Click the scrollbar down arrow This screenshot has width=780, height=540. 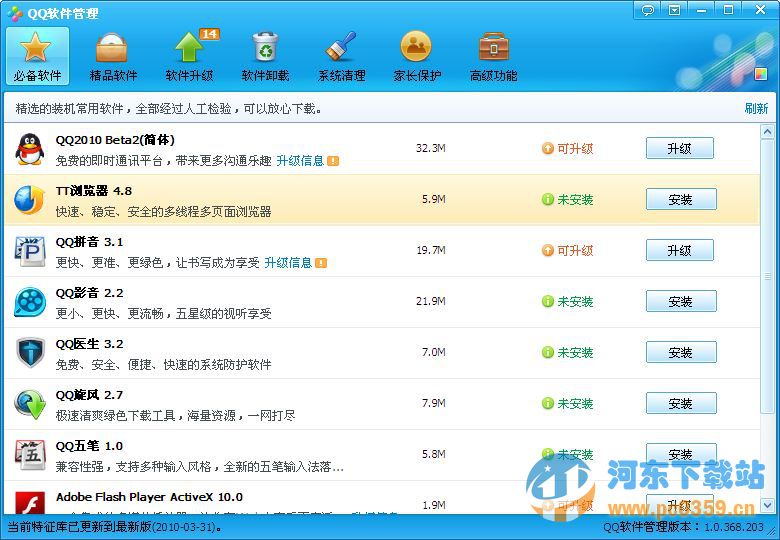click(767, 506)
